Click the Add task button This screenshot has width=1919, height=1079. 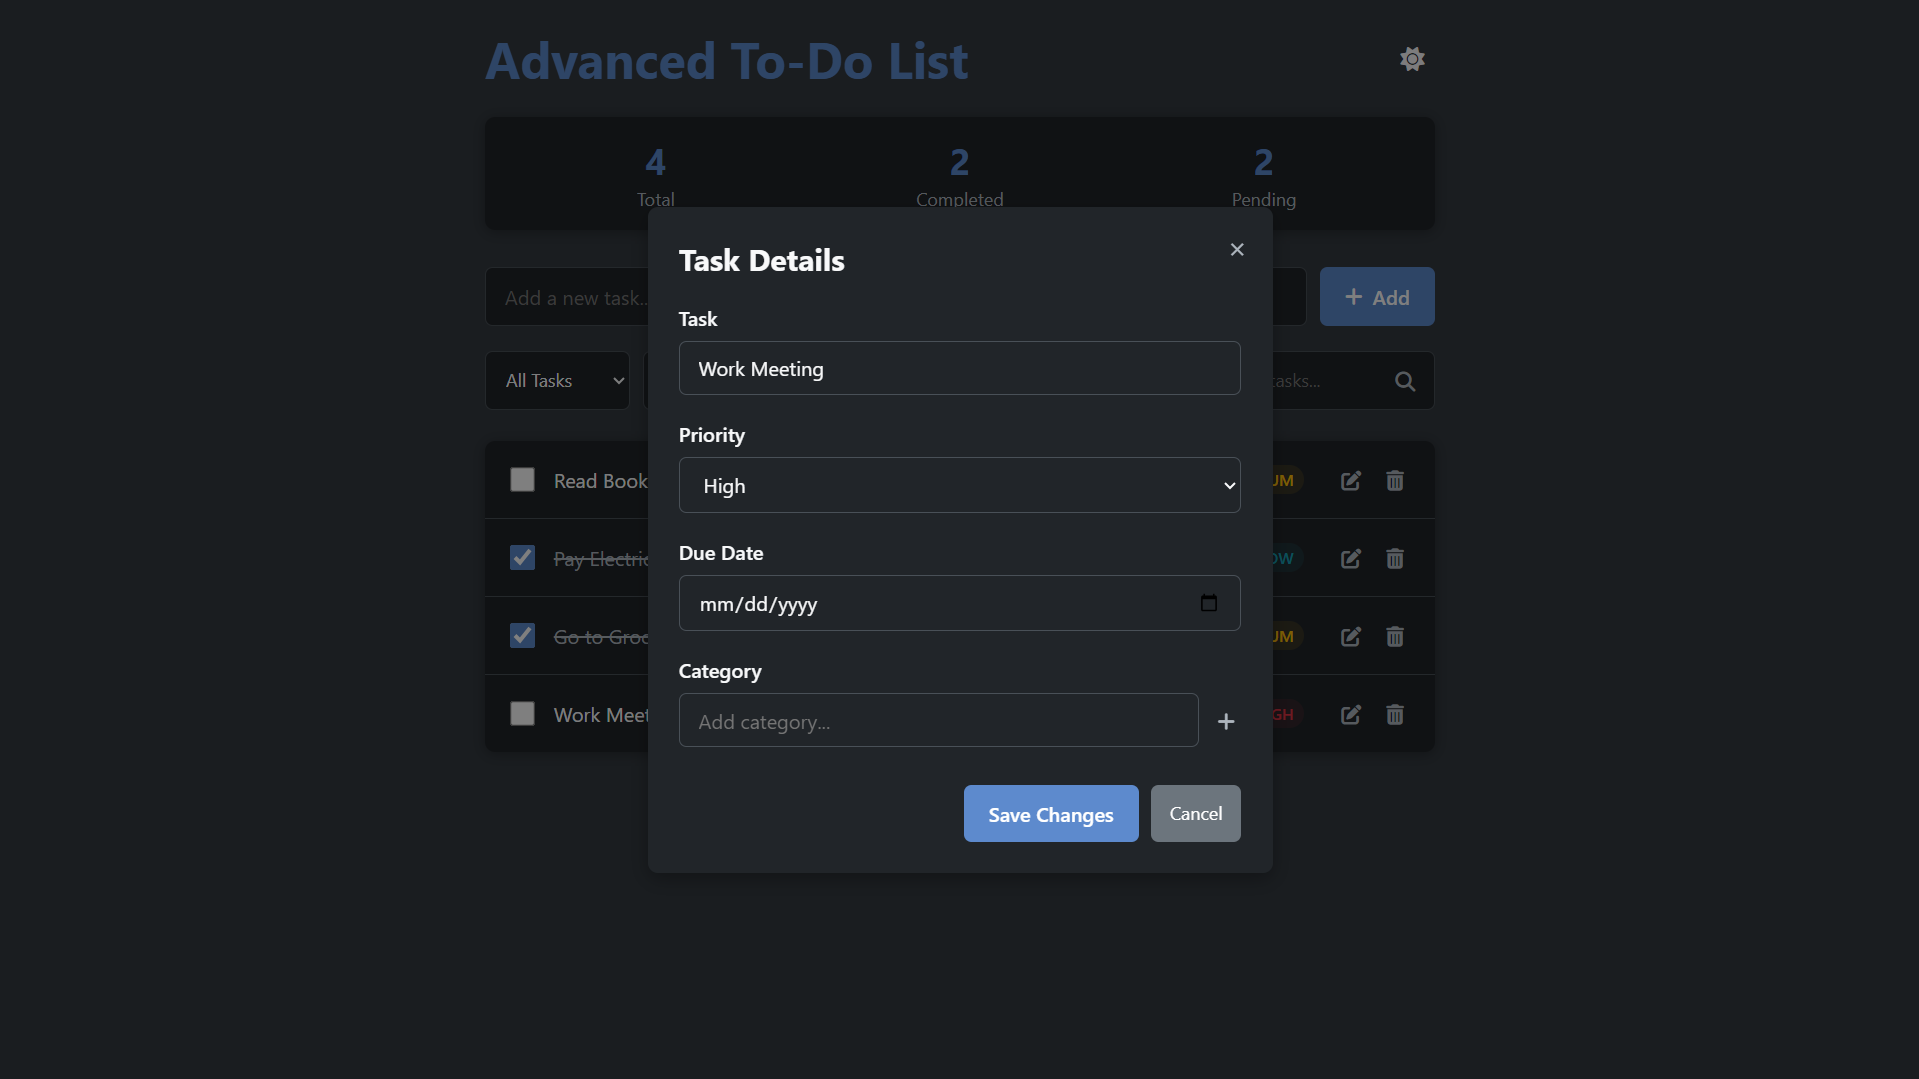tap(1377, 297)
